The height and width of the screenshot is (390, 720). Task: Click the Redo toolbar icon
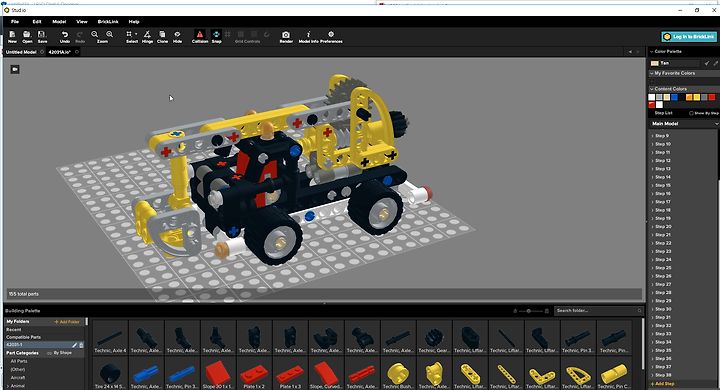[80, 36]
